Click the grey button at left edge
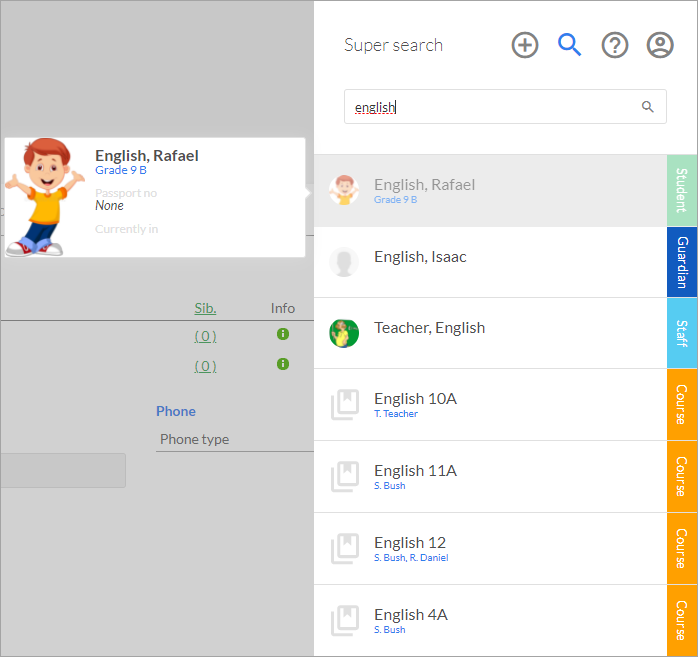698x657 pixels. coord(63,470)
